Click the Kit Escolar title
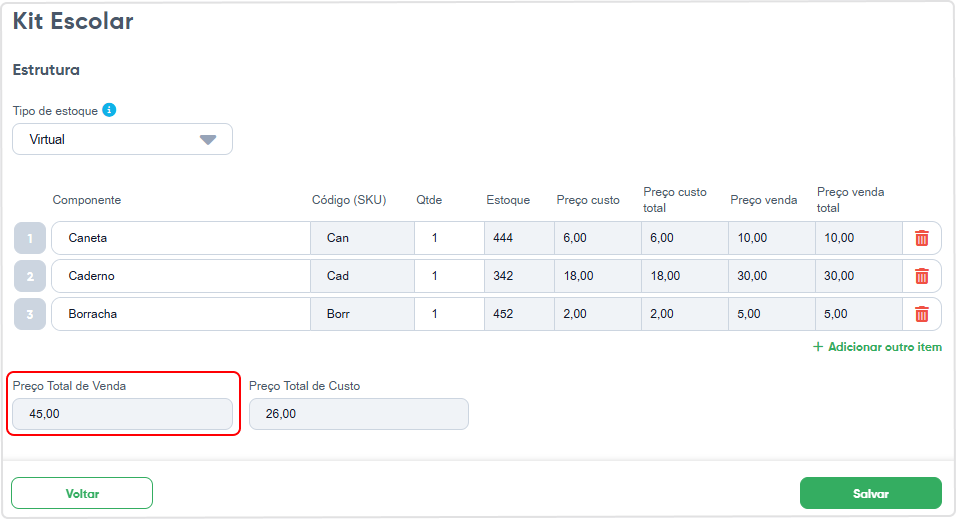The width and height of the screenshot is (956, 519). (x=73, y=21)
